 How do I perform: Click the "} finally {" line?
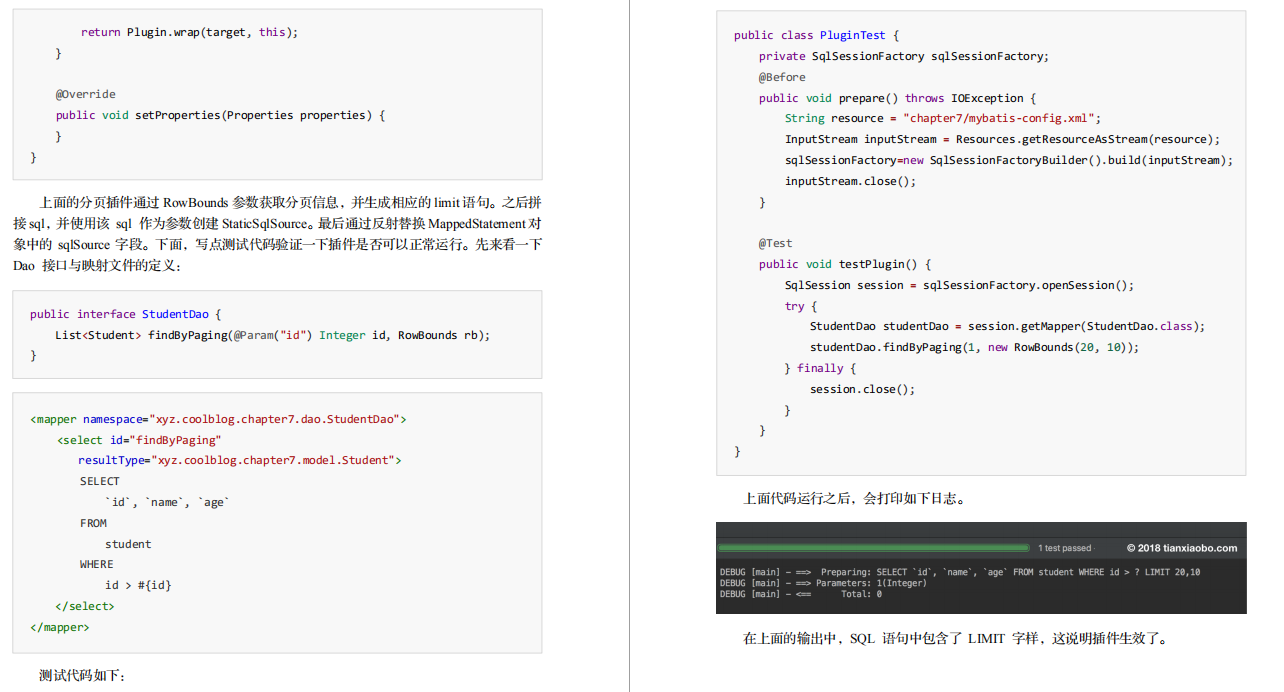(821, 368)
